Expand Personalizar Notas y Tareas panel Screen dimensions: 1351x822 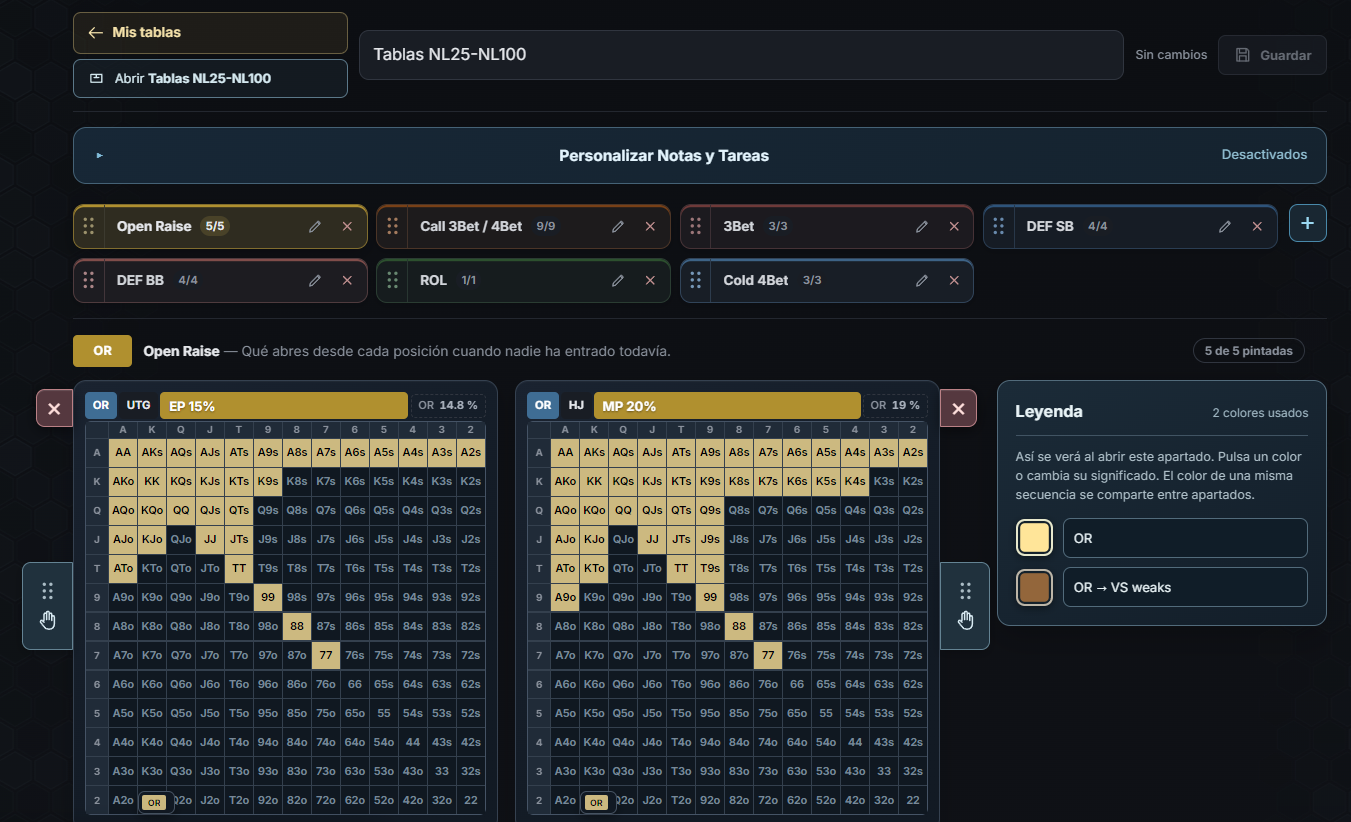click(x=700, y=155)
